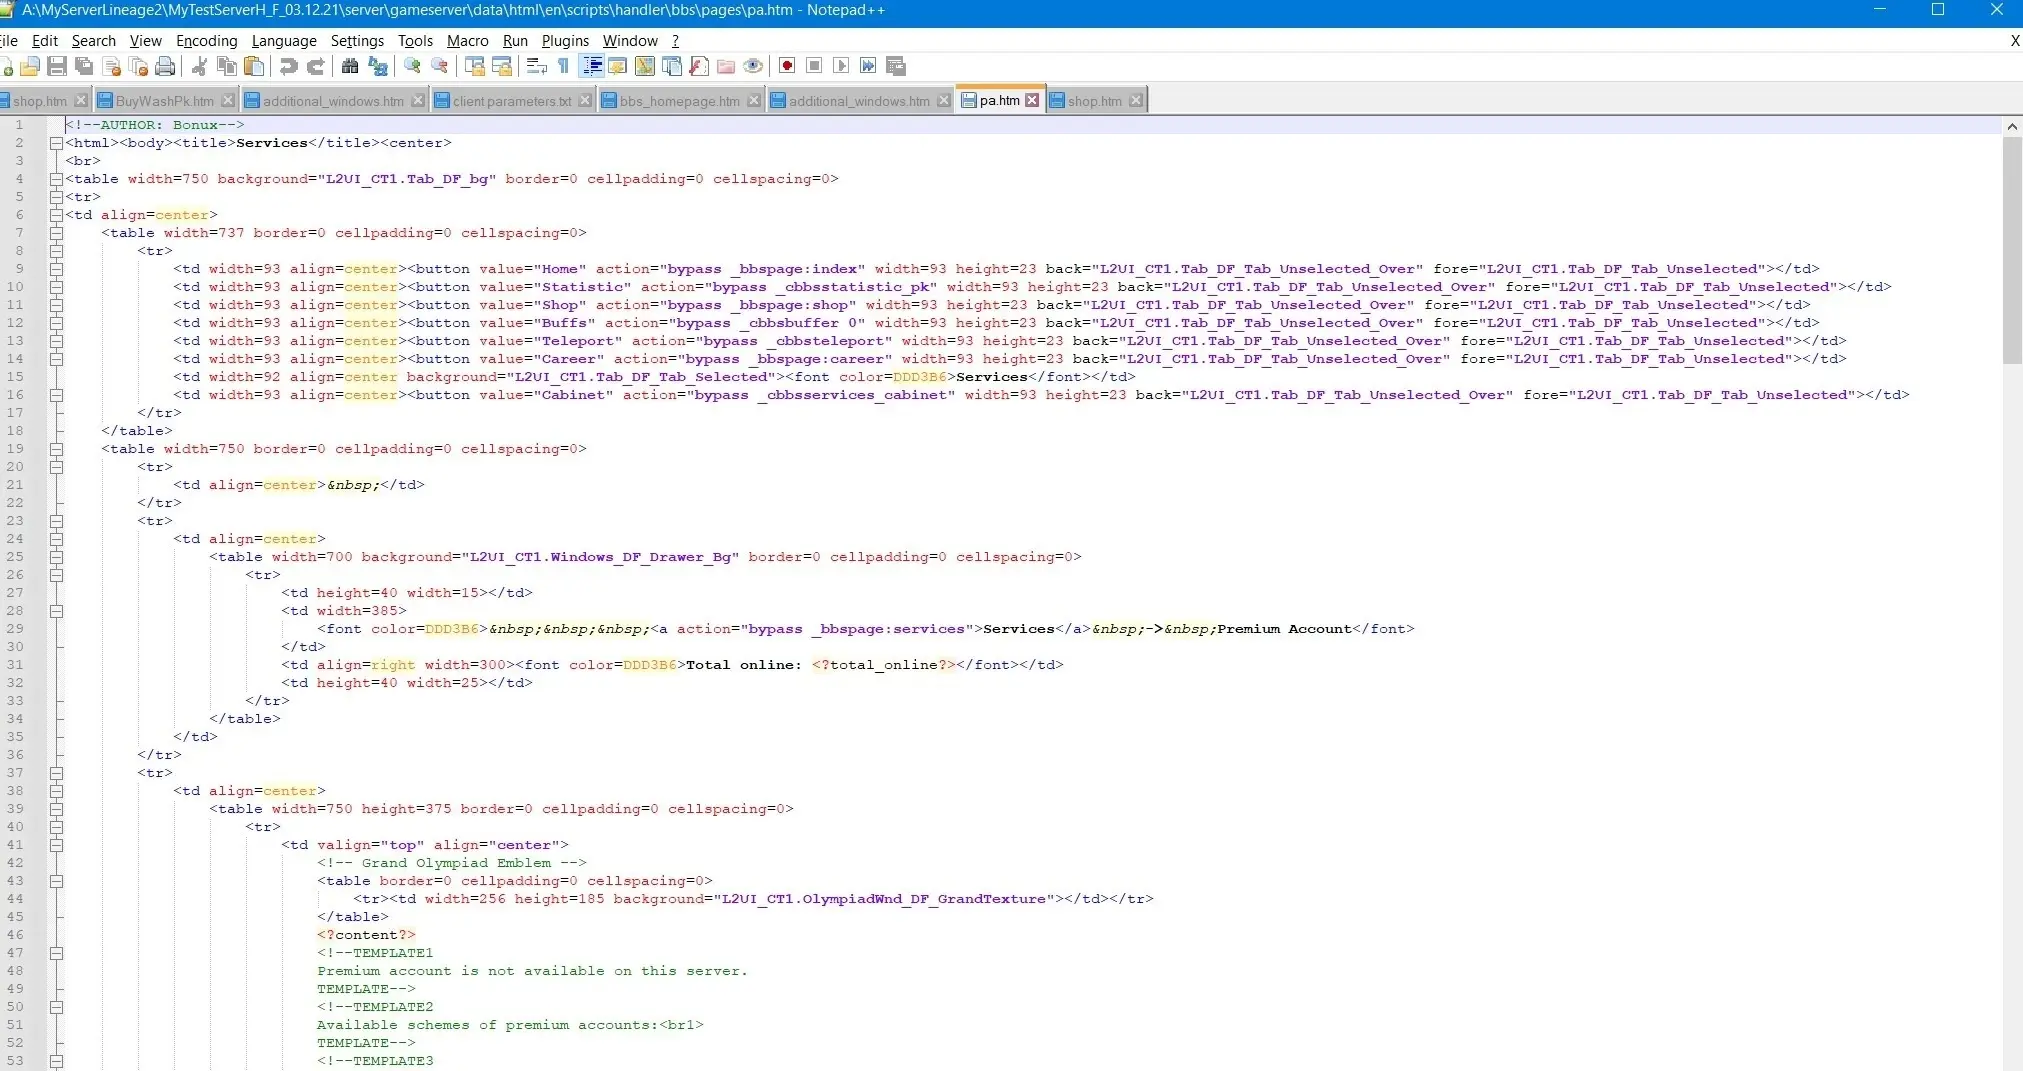Open the Plugins menu
Image resolution: width=2023 pixels, height=1071 pixels.
(x=565, y=41)
